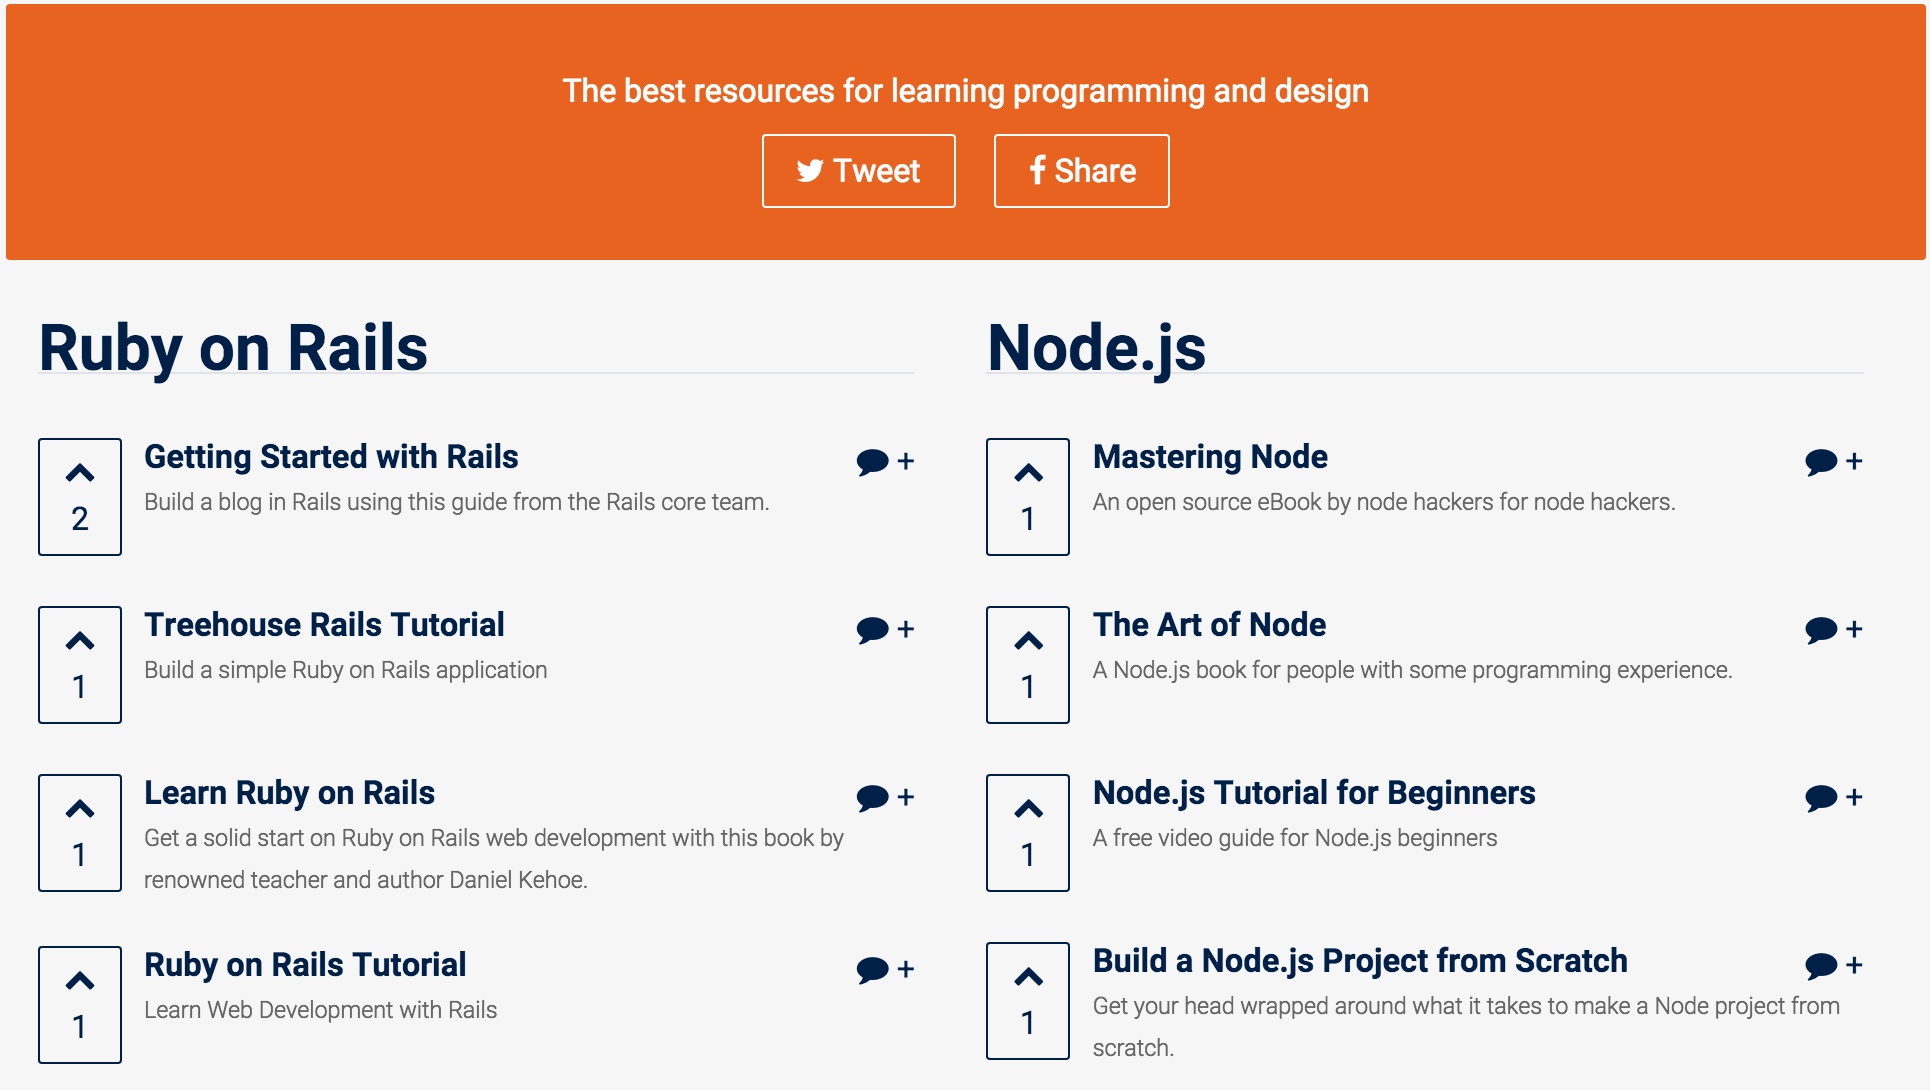Open Getting Started with Rails link
Viewport: 1930px width, 1090px height.
coord(331,457)
